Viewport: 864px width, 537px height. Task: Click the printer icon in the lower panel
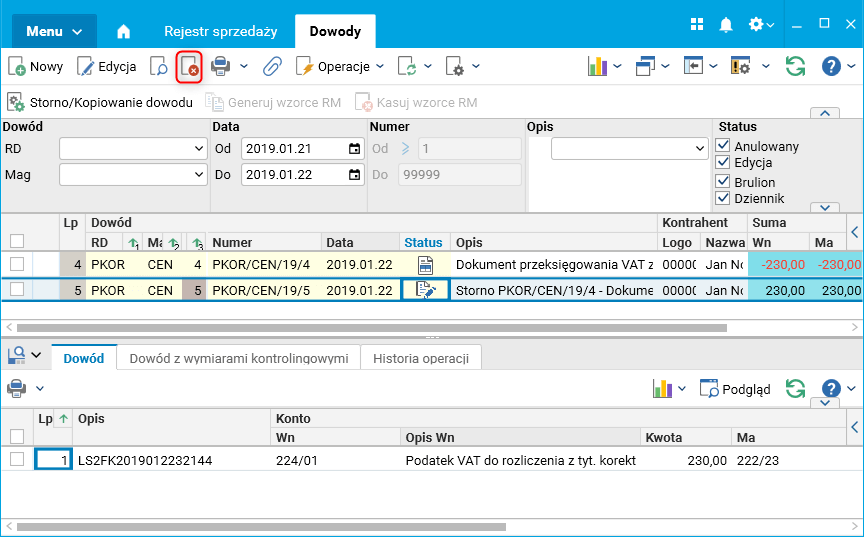coord(17,389)
